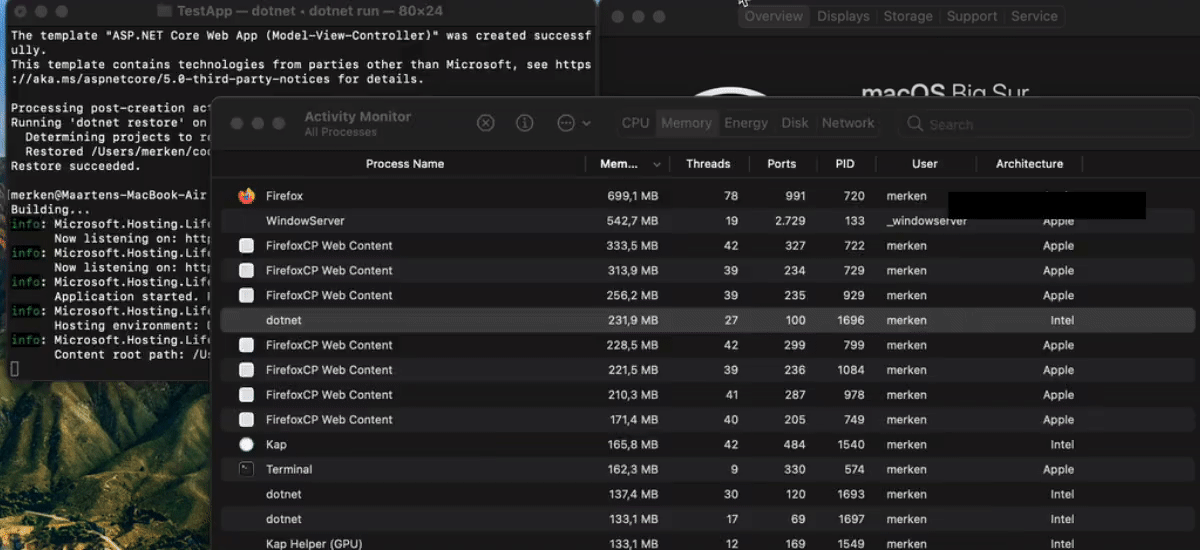Click icon of FirefoxCP Web Content 210,3 MB

tap(247, 395)
